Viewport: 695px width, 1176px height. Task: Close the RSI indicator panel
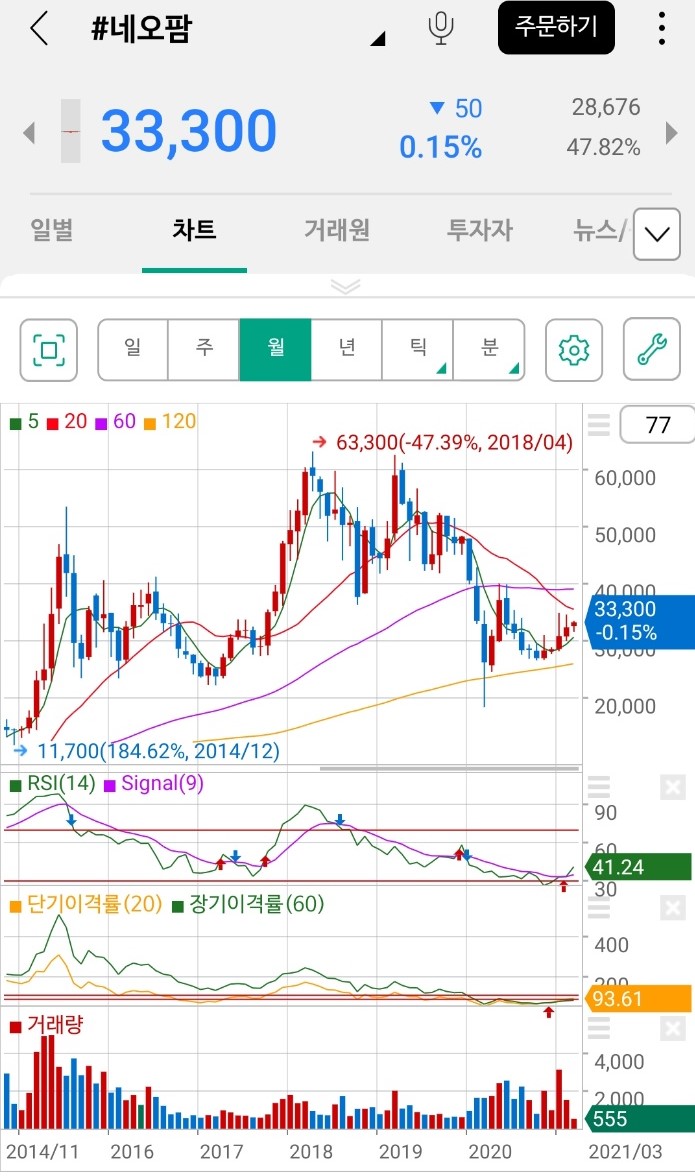[x=673, y=788]
